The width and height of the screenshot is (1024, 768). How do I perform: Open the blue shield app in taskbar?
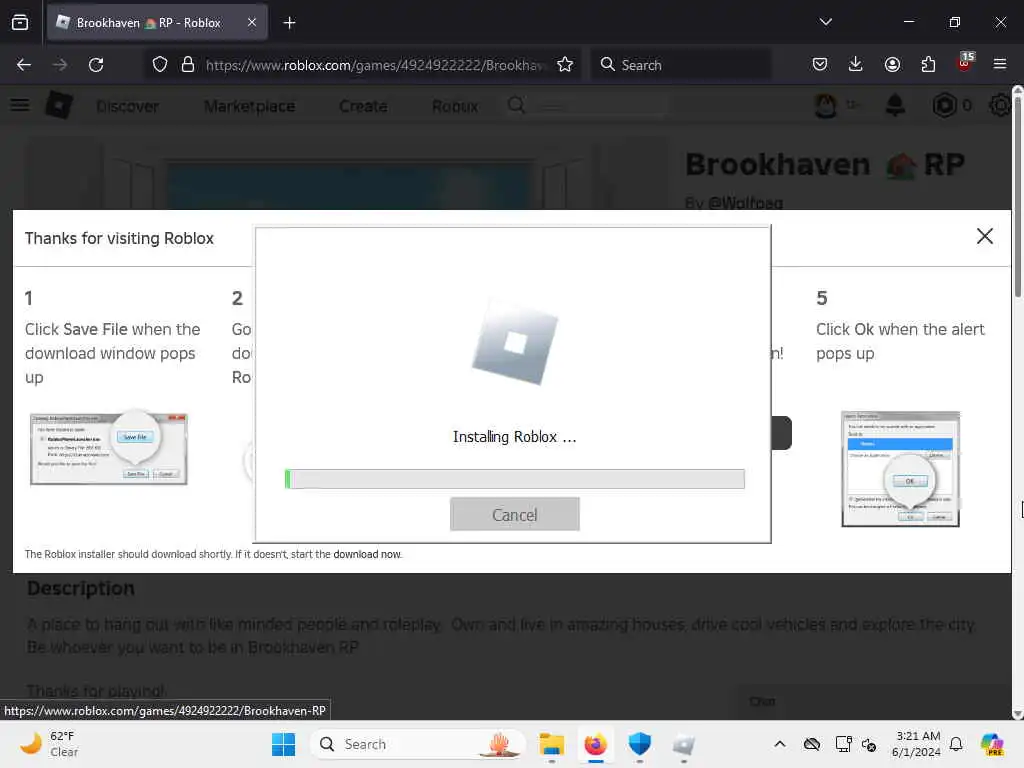pos(639,744)
